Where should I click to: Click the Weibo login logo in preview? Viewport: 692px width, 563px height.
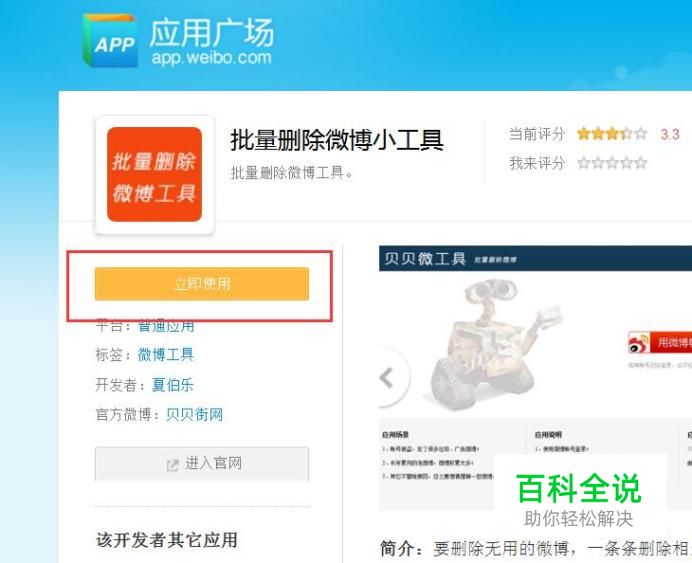pos(639,343)
